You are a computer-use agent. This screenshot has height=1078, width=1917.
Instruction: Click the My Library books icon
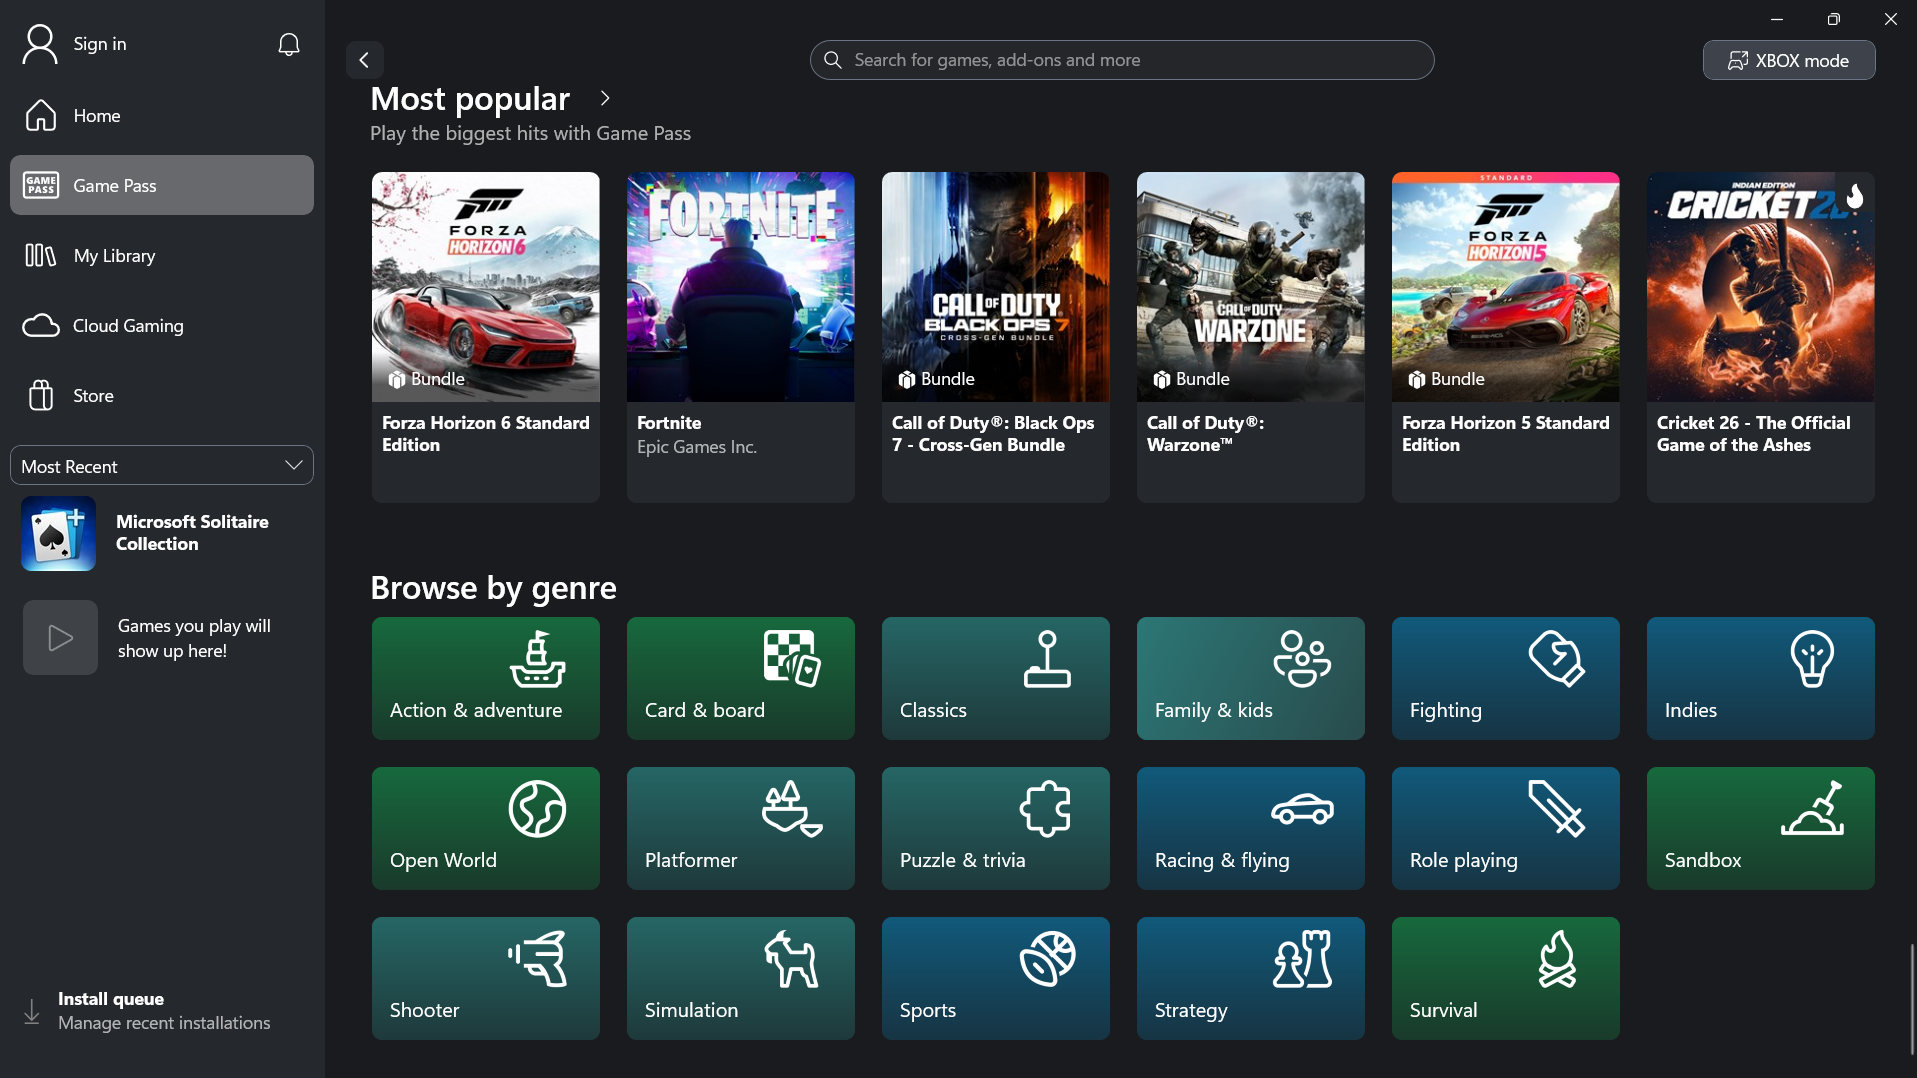[41, 255]
